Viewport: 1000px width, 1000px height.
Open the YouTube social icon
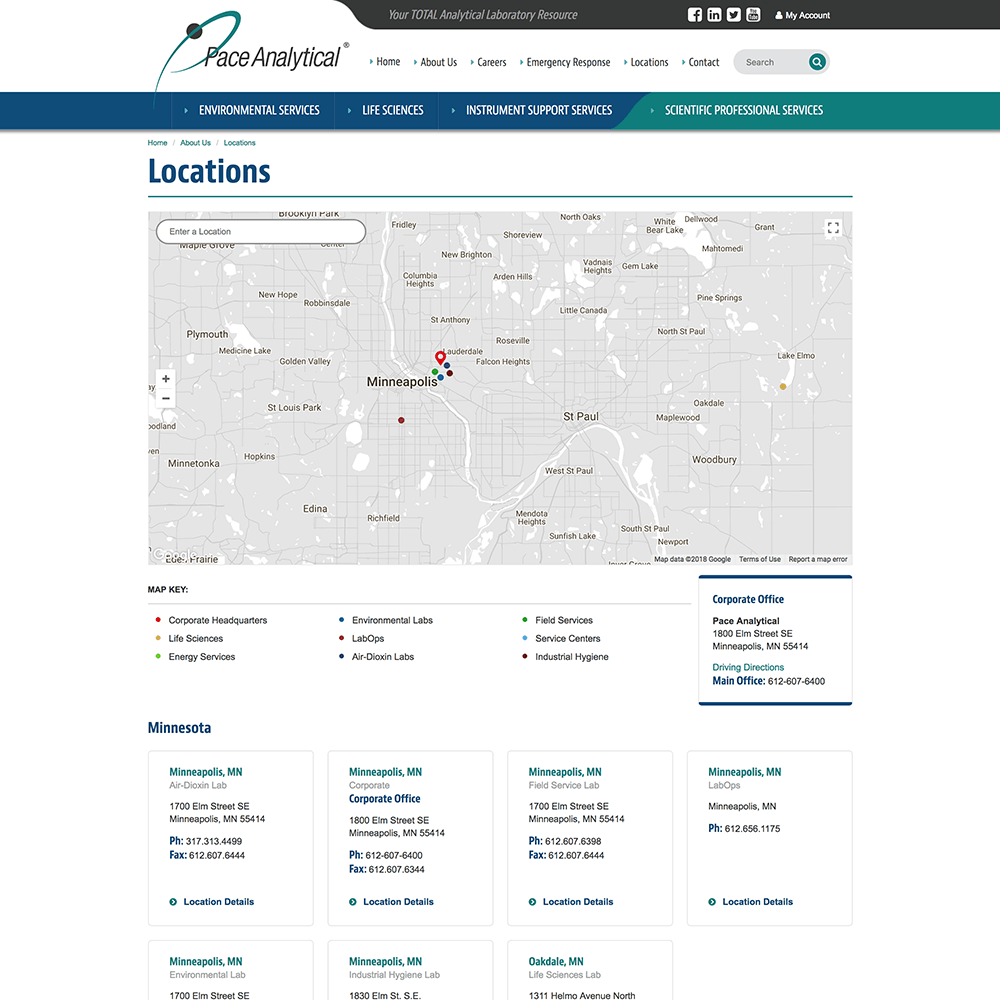[x=753, y=15]
